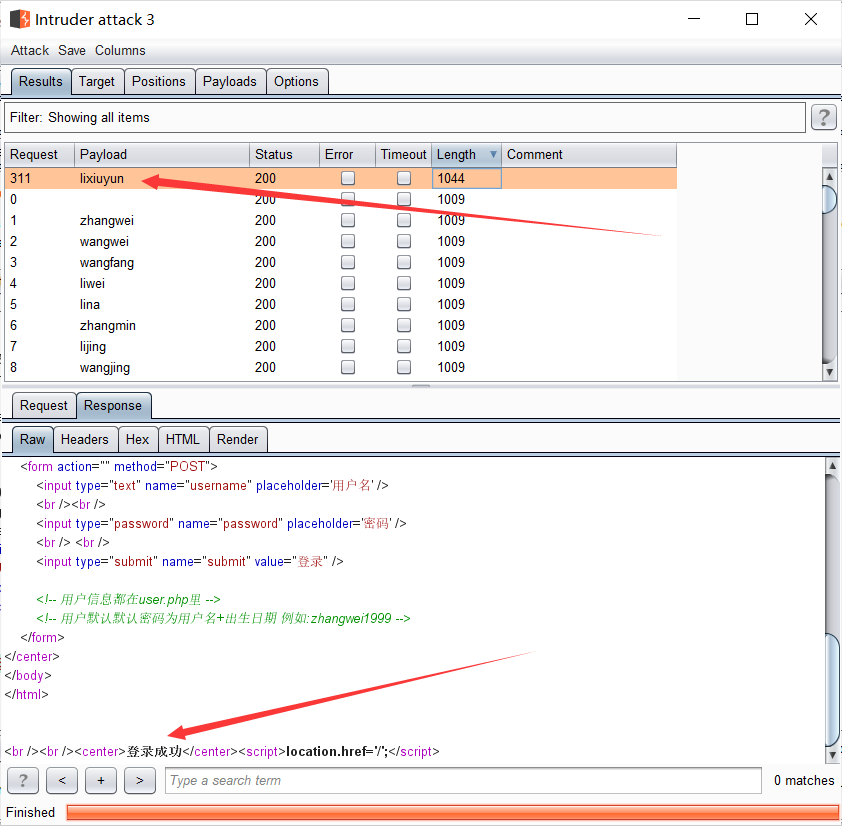Toggle Error checkbox for lina row
The height and width of the screenshot is (826, 842).
click(348, 304)
